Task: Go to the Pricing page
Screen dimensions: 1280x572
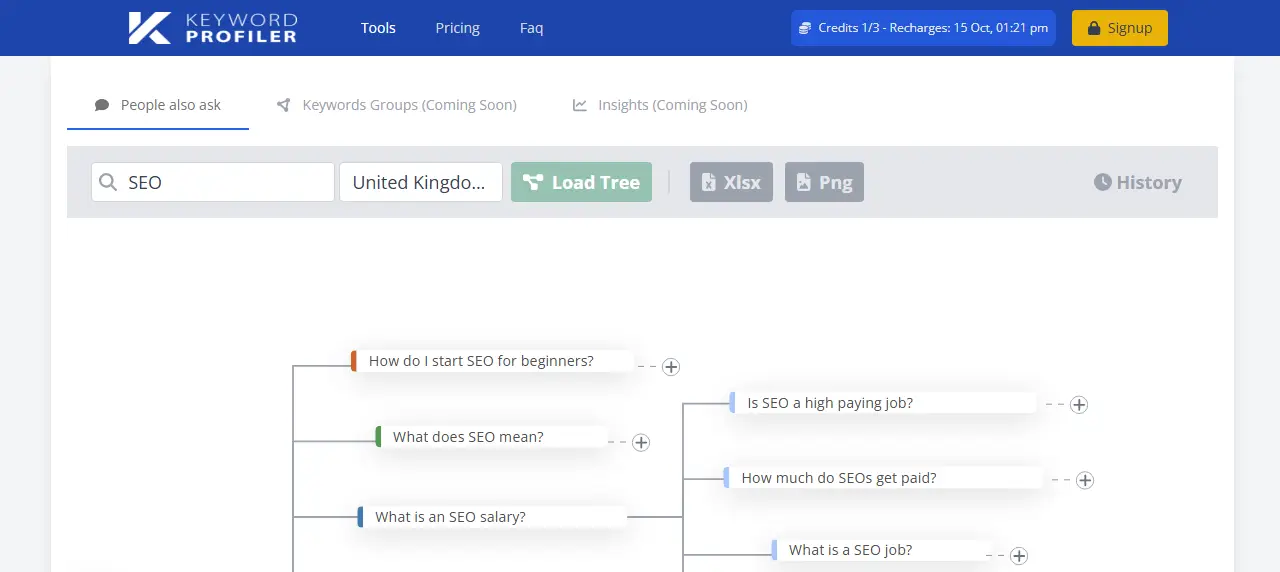Action: pyautogui.click(x=458, y=28)
